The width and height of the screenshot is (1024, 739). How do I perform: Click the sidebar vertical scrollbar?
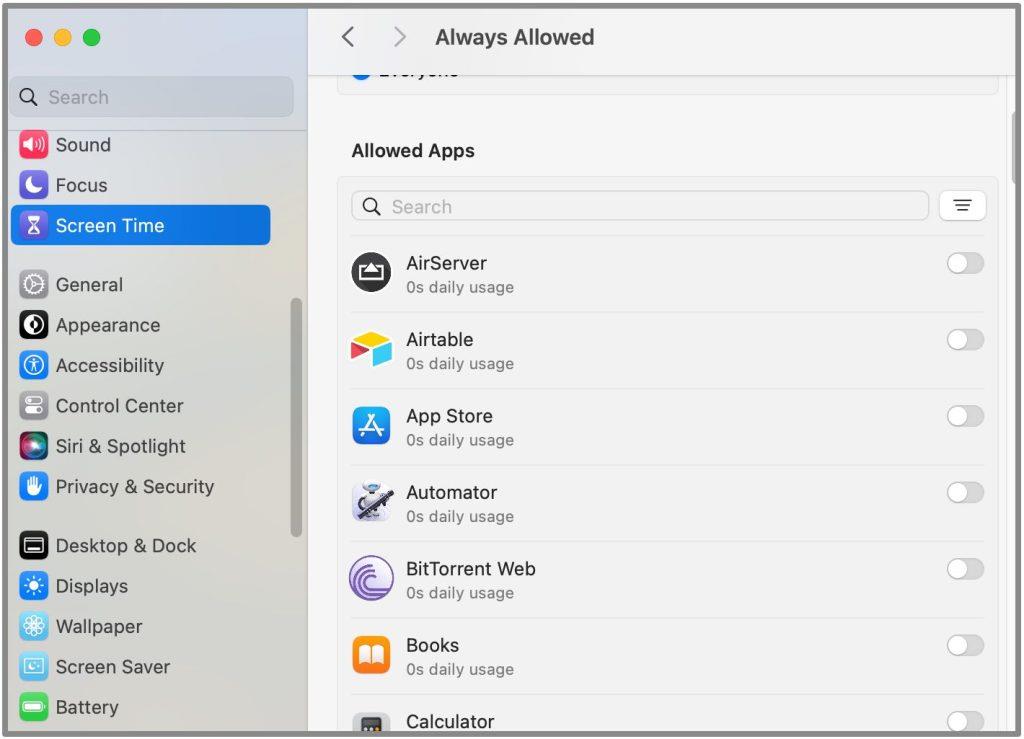(296, 418)
